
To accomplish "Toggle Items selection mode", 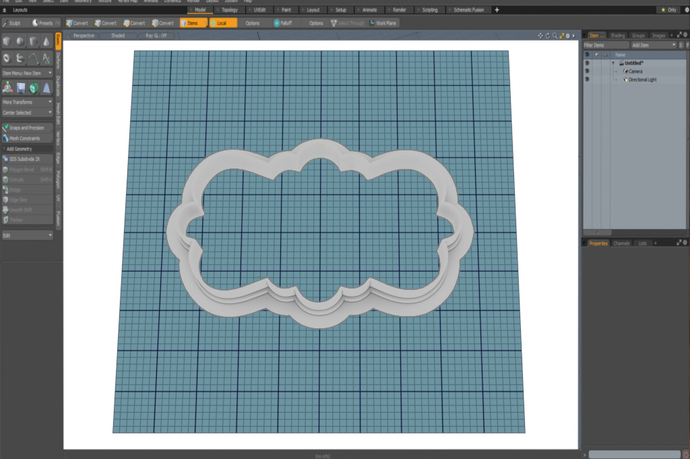I will (193, 23).
